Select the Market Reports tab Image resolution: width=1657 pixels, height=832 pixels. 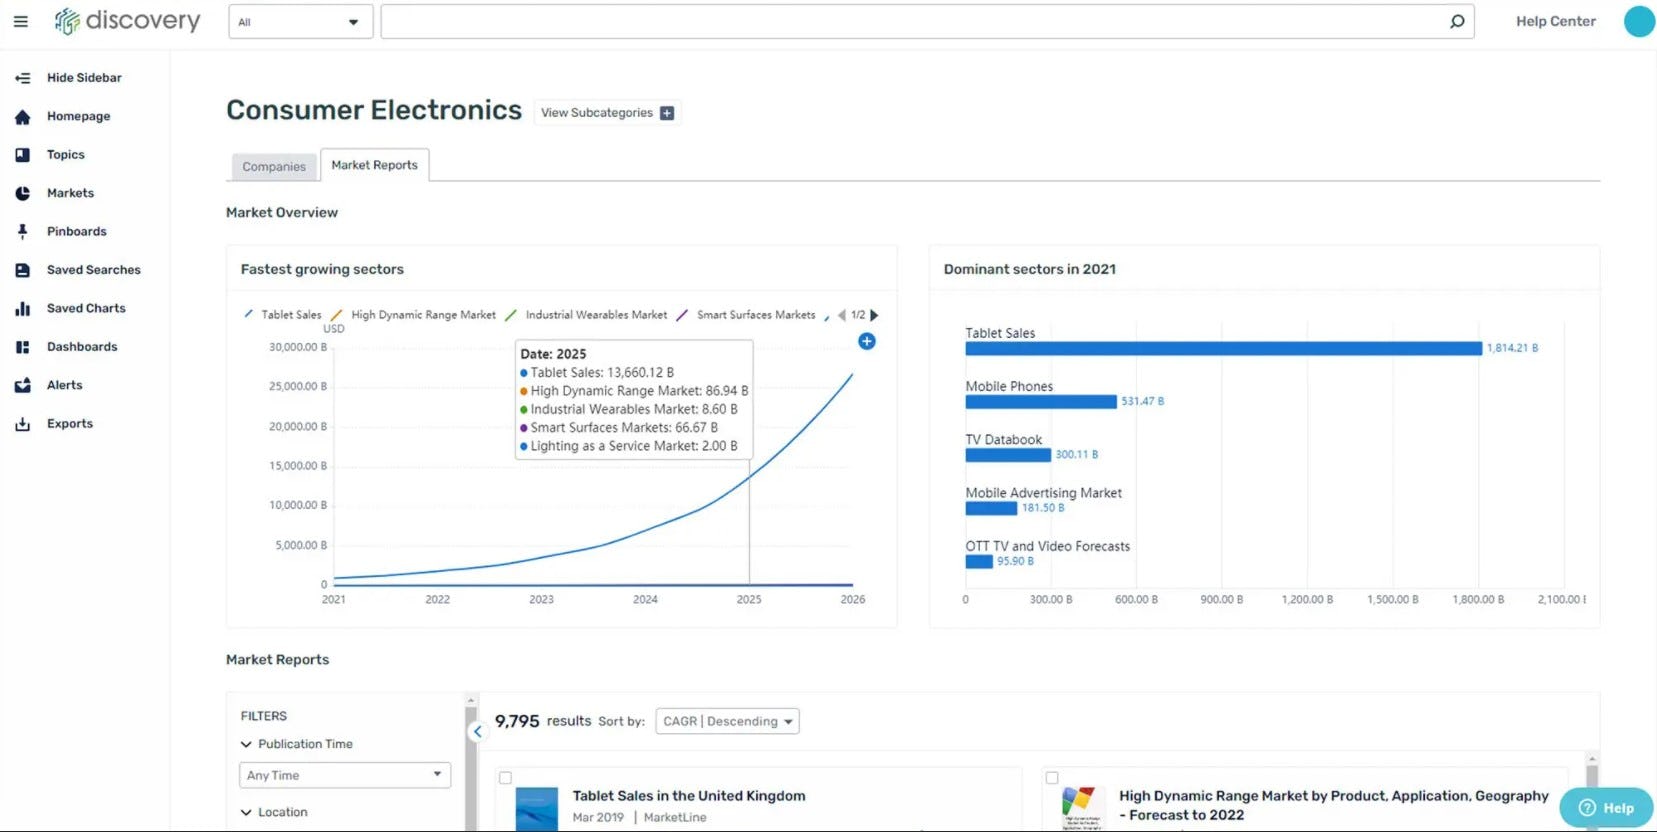click(x=374, y=165)
